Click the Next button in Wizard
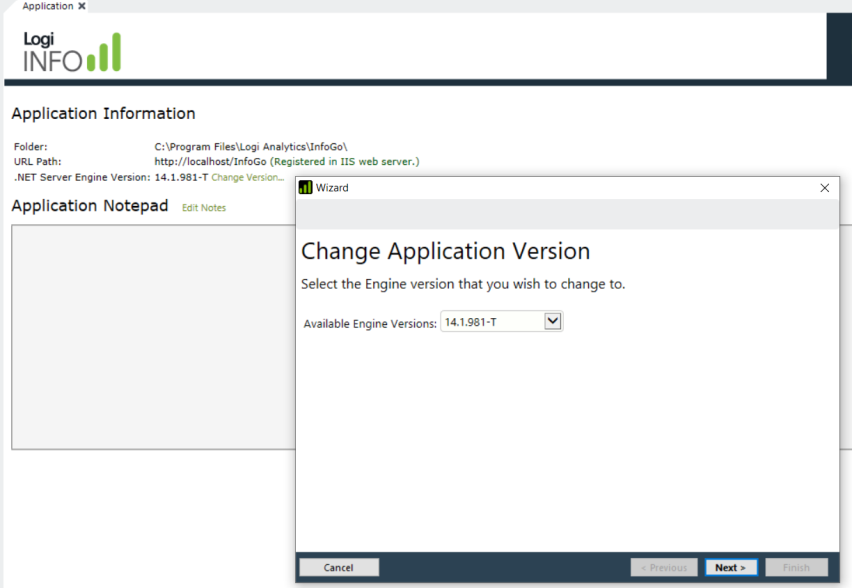The height and width of the screenshot is (588, 852). [x=731, y=567]
